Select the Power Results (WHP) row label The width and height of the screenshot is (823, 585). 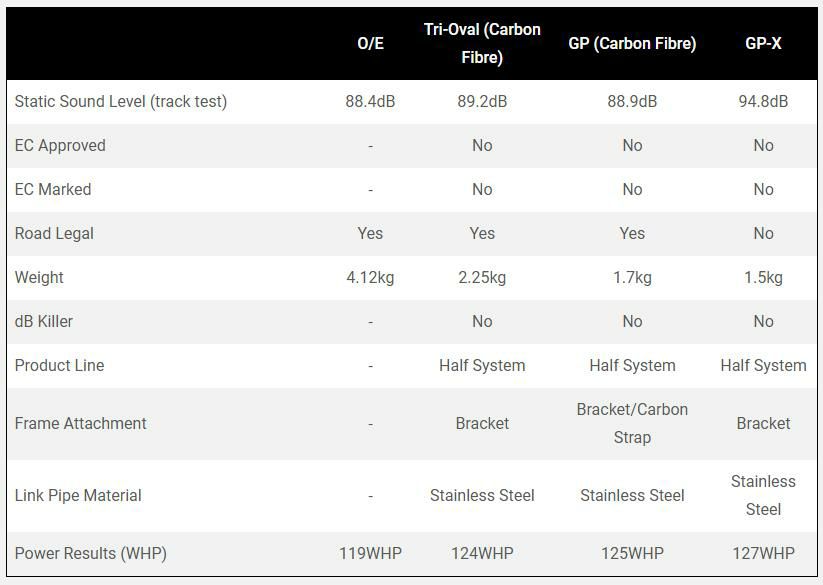tap(91, 553)
